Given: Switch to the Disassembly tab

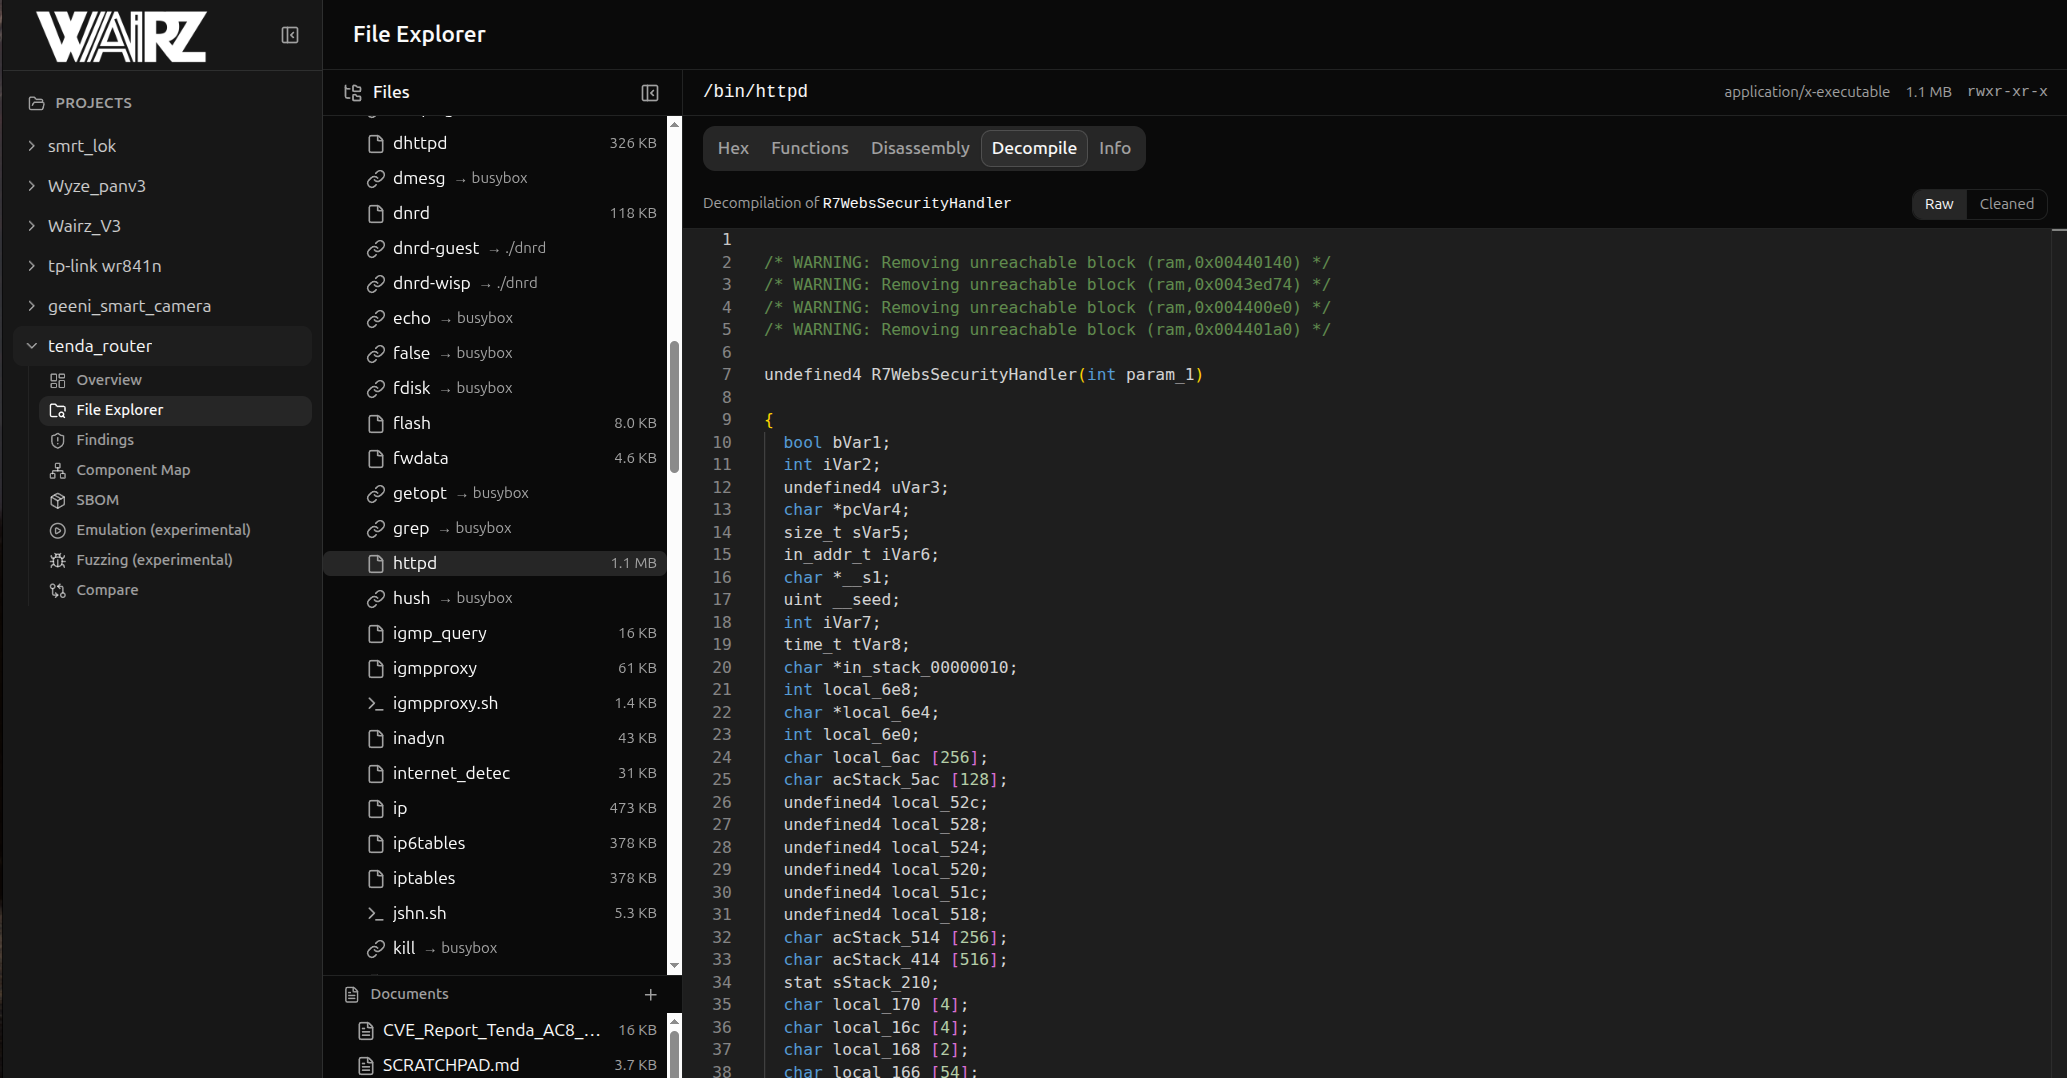Looking at the screenshot, I should click(919, 148).
